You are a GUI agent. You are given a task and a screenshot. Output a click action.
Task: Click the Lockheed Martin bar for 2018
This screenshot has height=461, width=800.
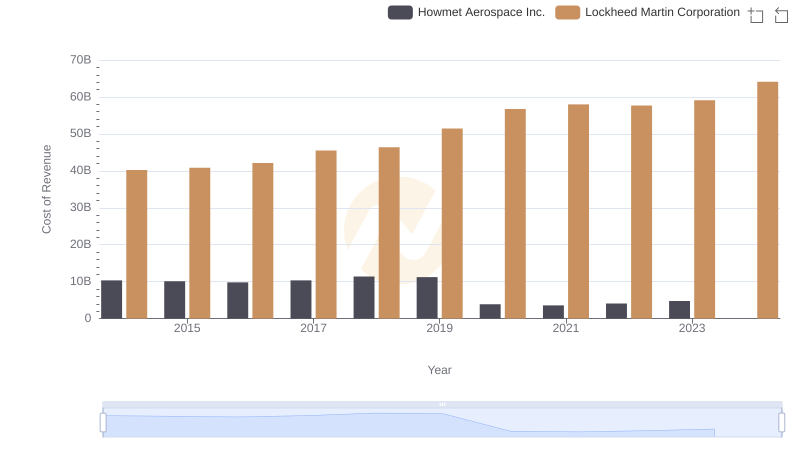389,233
